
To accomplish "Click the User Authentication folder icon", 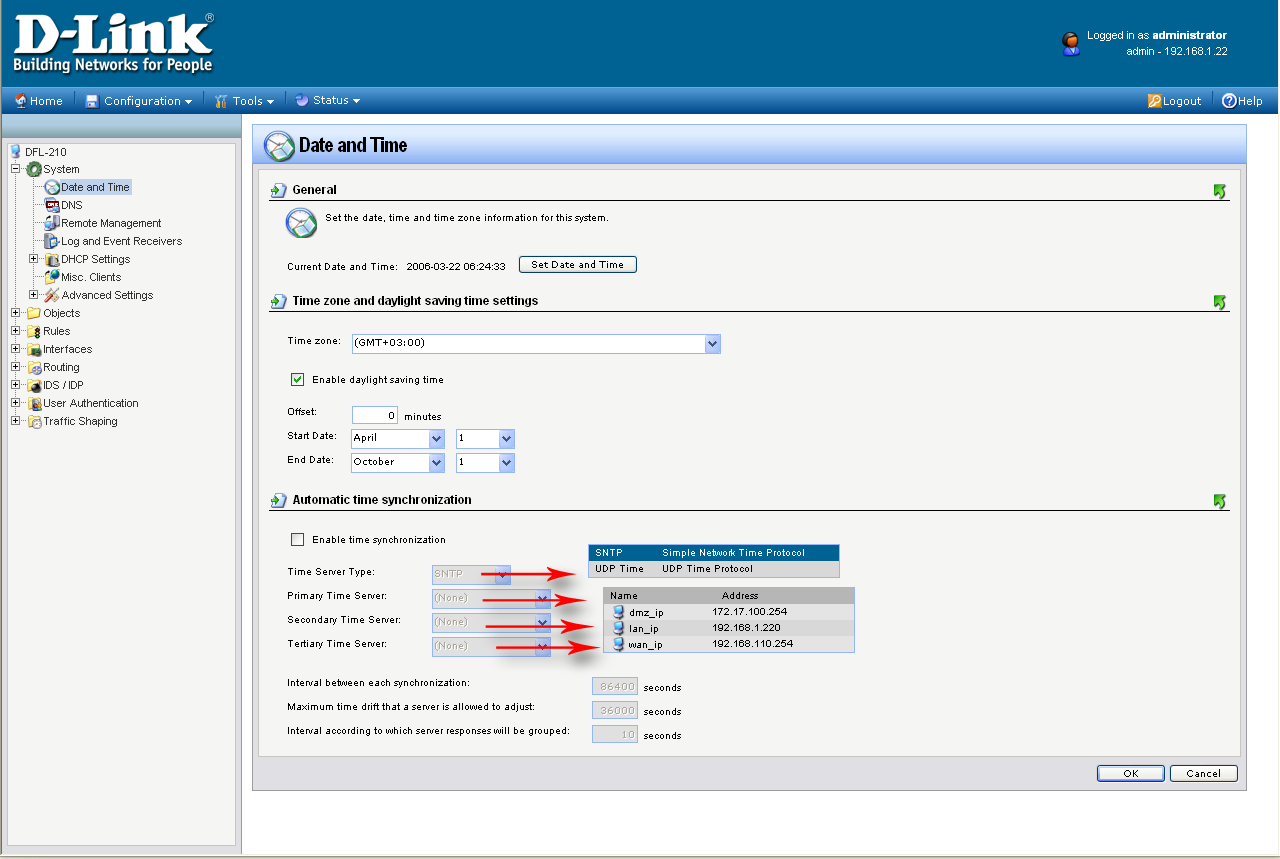I will [x=34, y=403].
